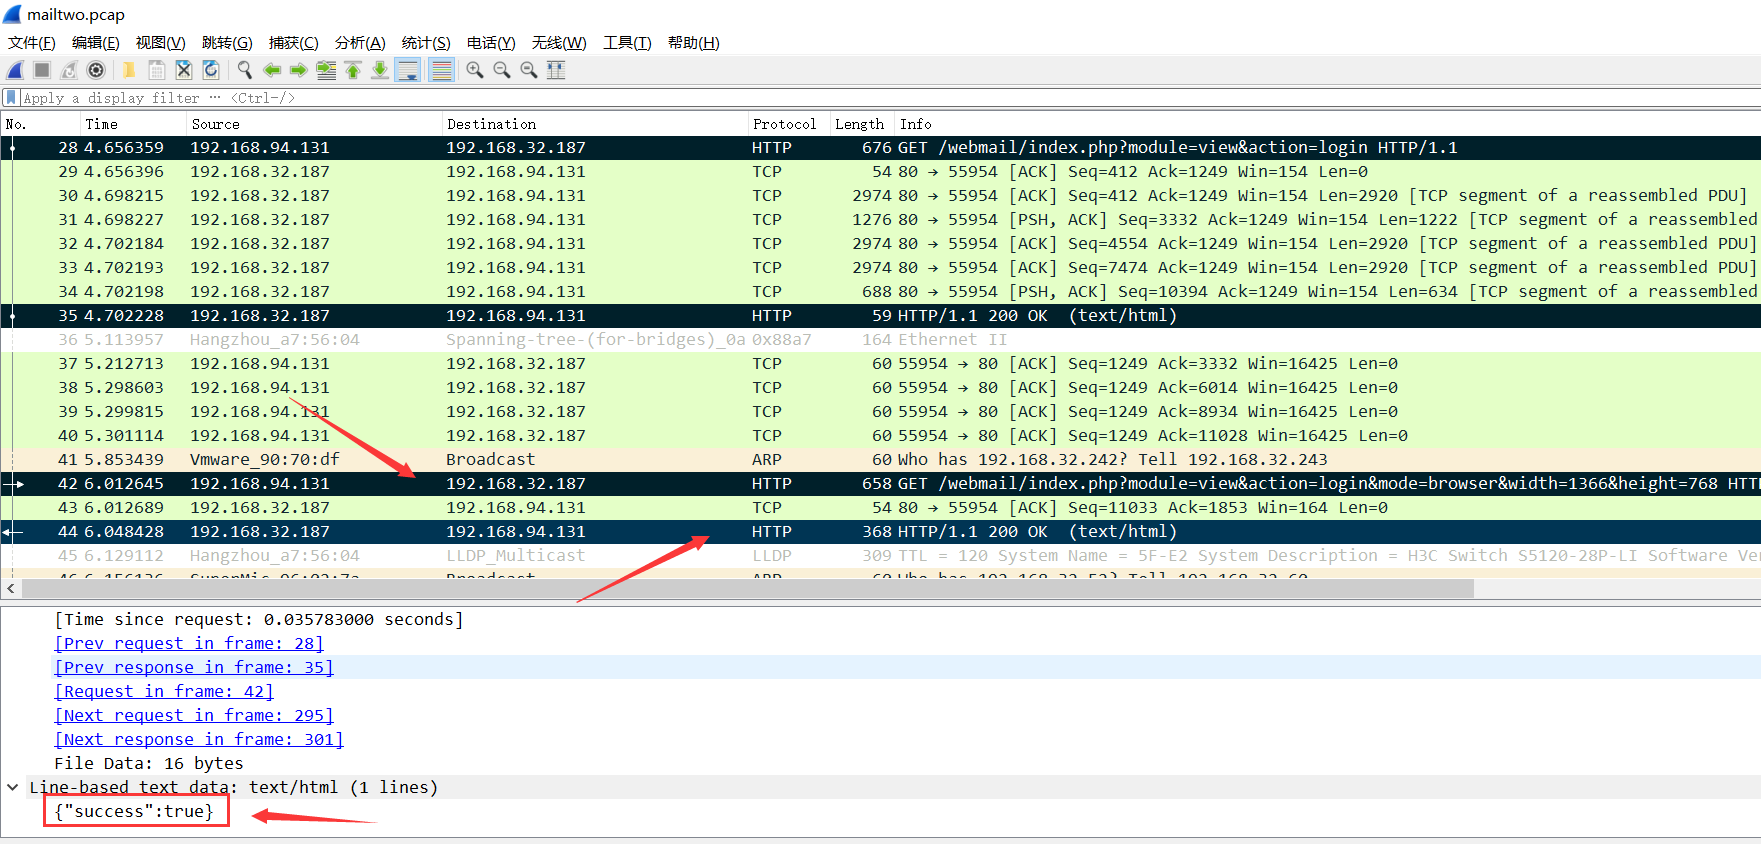Click the packet list horizontal scrollbar
1761x844 pixels.
(740, 589)
